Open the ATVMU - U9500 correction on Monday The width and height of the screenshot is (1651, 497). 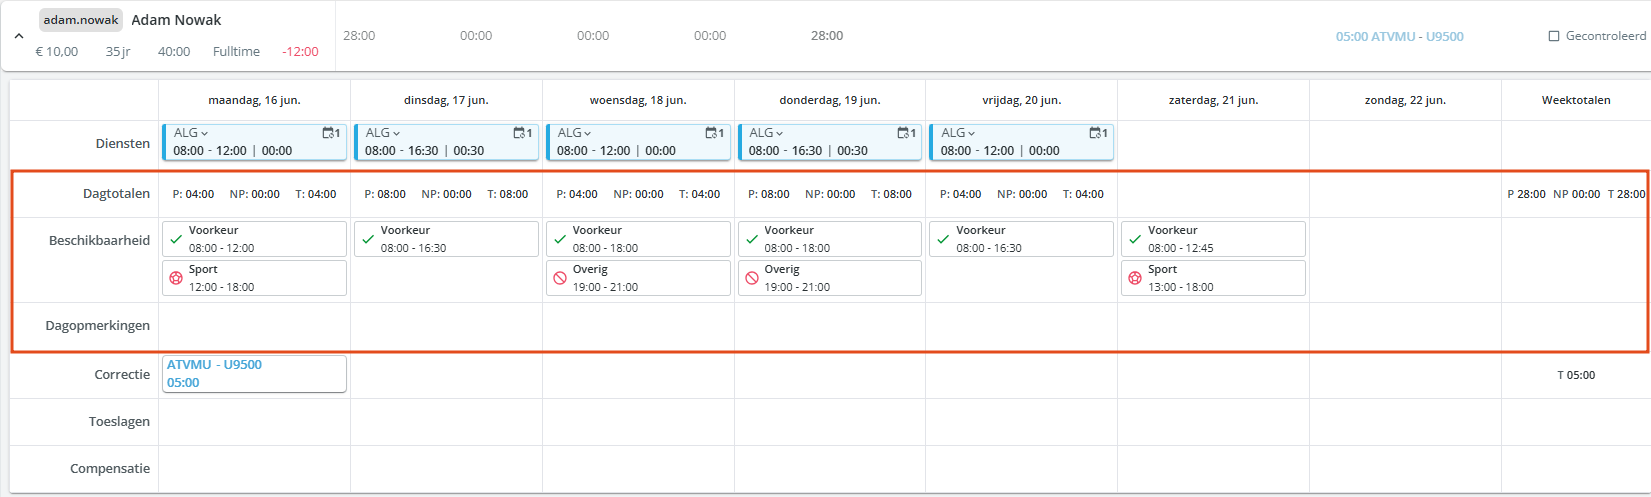click(x=254, y=374)
